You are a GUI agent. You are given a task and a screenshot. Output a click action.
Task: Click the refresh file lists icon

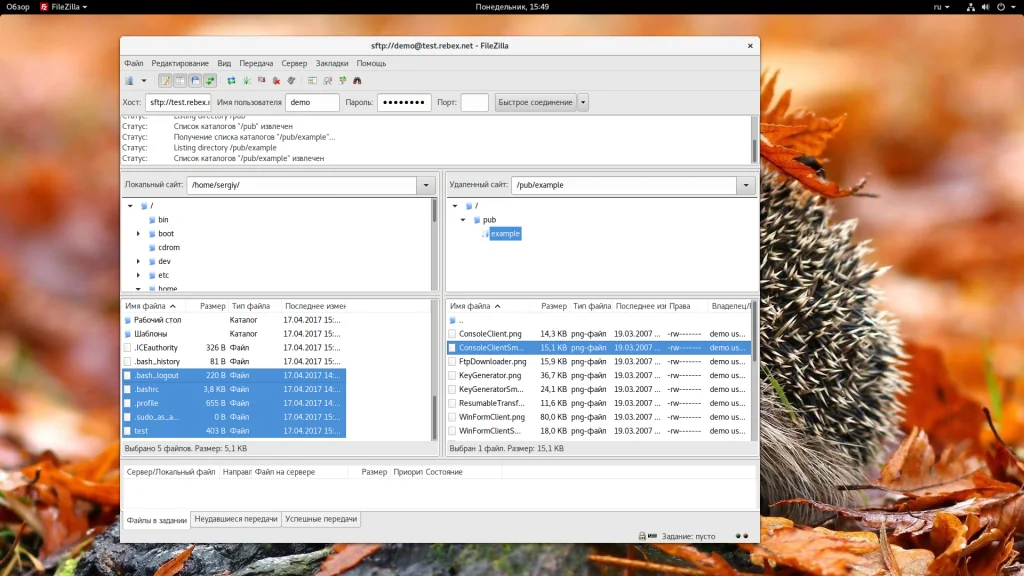[x=232, y=80]
